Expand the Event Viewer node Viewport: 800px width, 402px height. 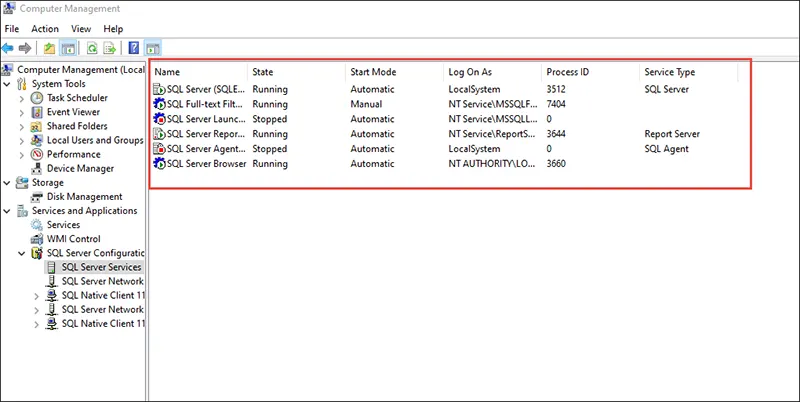22,112
